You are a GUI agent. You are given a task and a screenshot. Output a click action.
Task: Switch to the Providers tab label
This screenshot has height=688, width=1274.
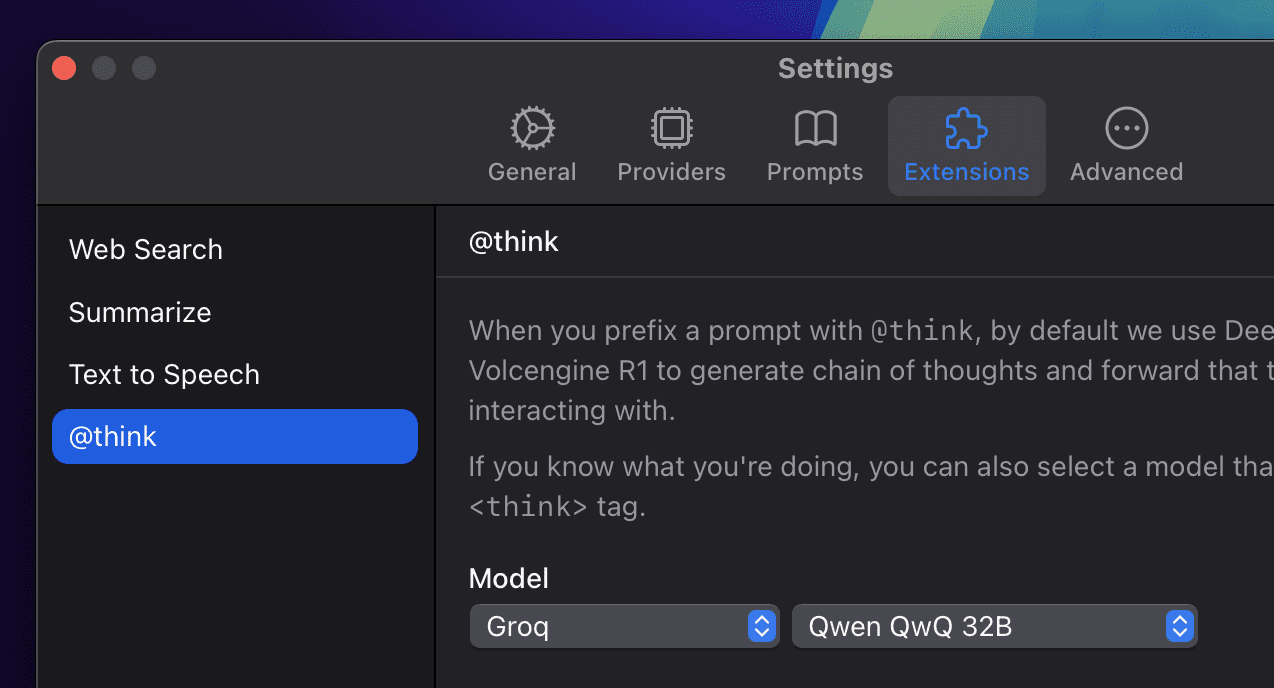point(671,172)
